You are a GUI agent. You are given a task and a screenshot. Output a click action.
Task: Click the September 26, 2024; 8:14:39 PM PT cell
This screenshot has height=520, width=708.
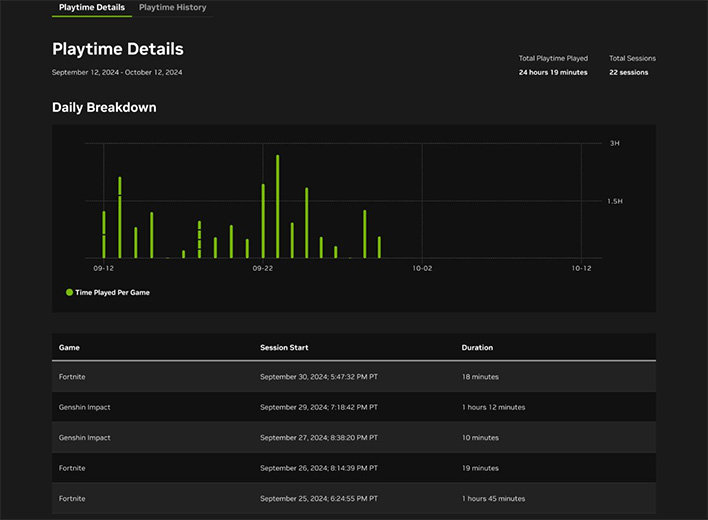pyautogui.click(x=319, y=468)
